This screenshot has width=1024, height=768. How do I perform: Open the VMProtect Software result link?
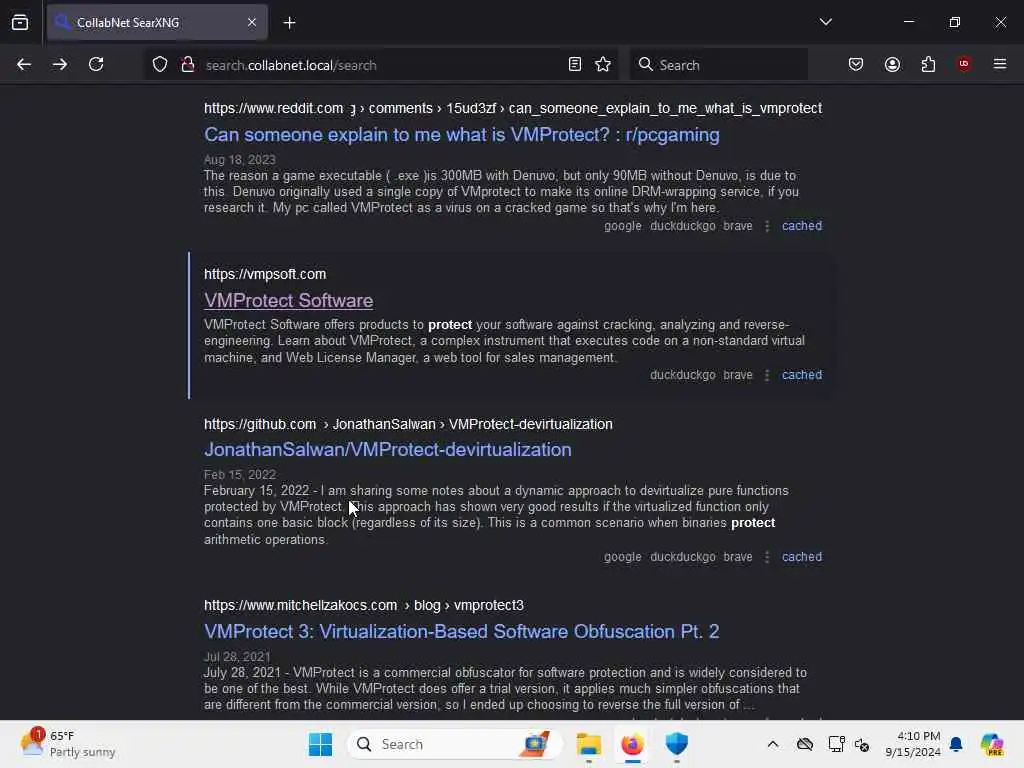point(289,300)
